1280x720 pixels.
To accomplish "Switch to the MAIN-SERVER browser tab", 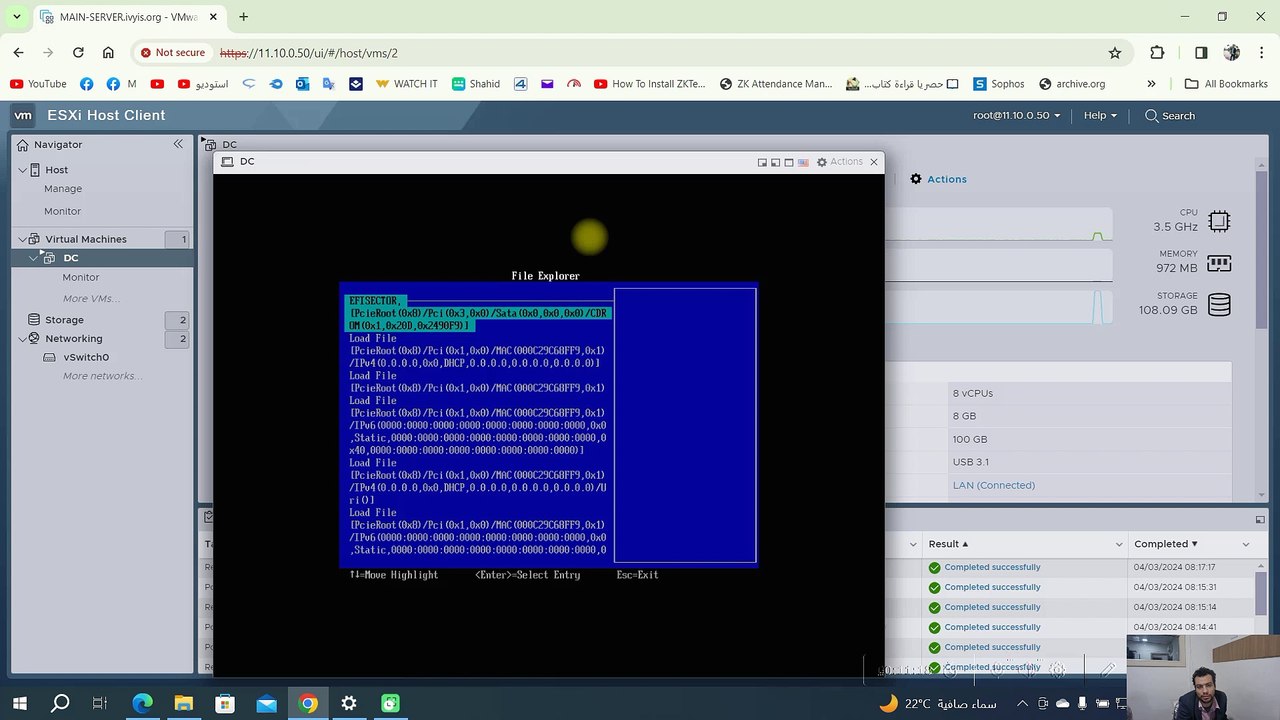I will [x=128, y=17].
